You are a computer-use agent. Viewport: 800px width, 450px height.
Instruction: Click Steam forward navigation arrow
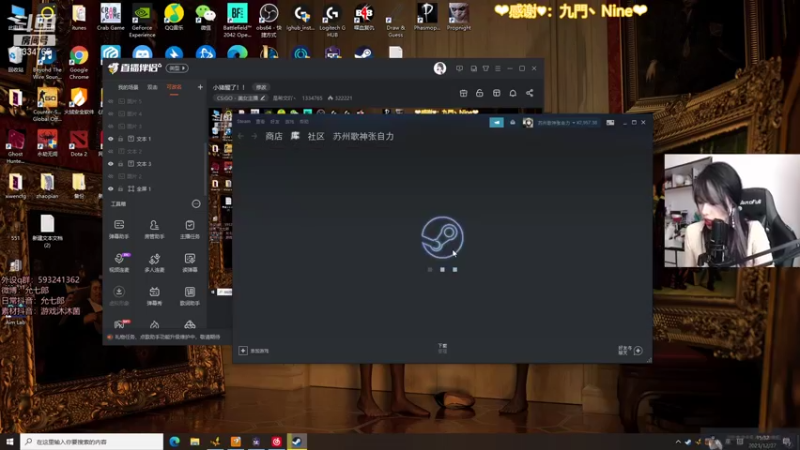254,136
